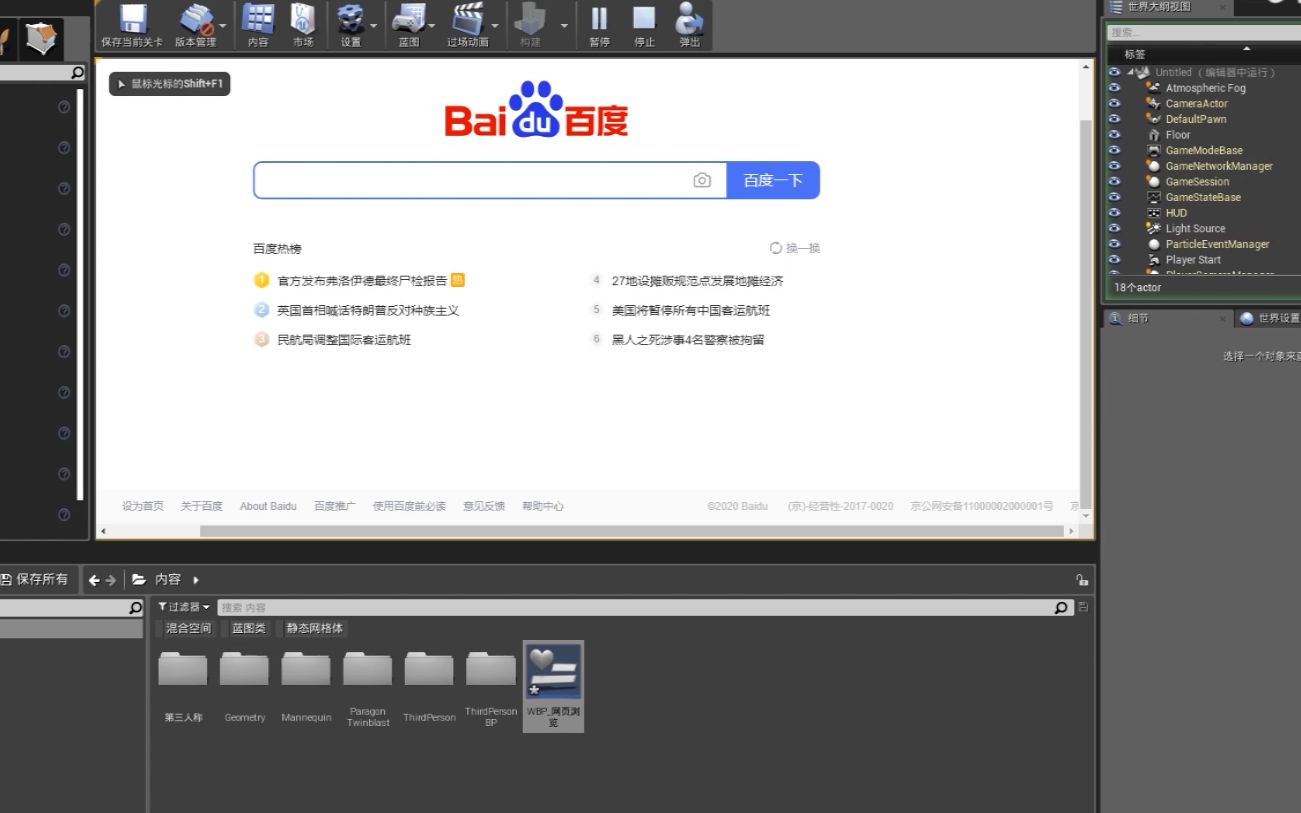Viewport: 1301px width, 813px height.
Task: Toggle visibility eye for HUD
Action: 1114,213
